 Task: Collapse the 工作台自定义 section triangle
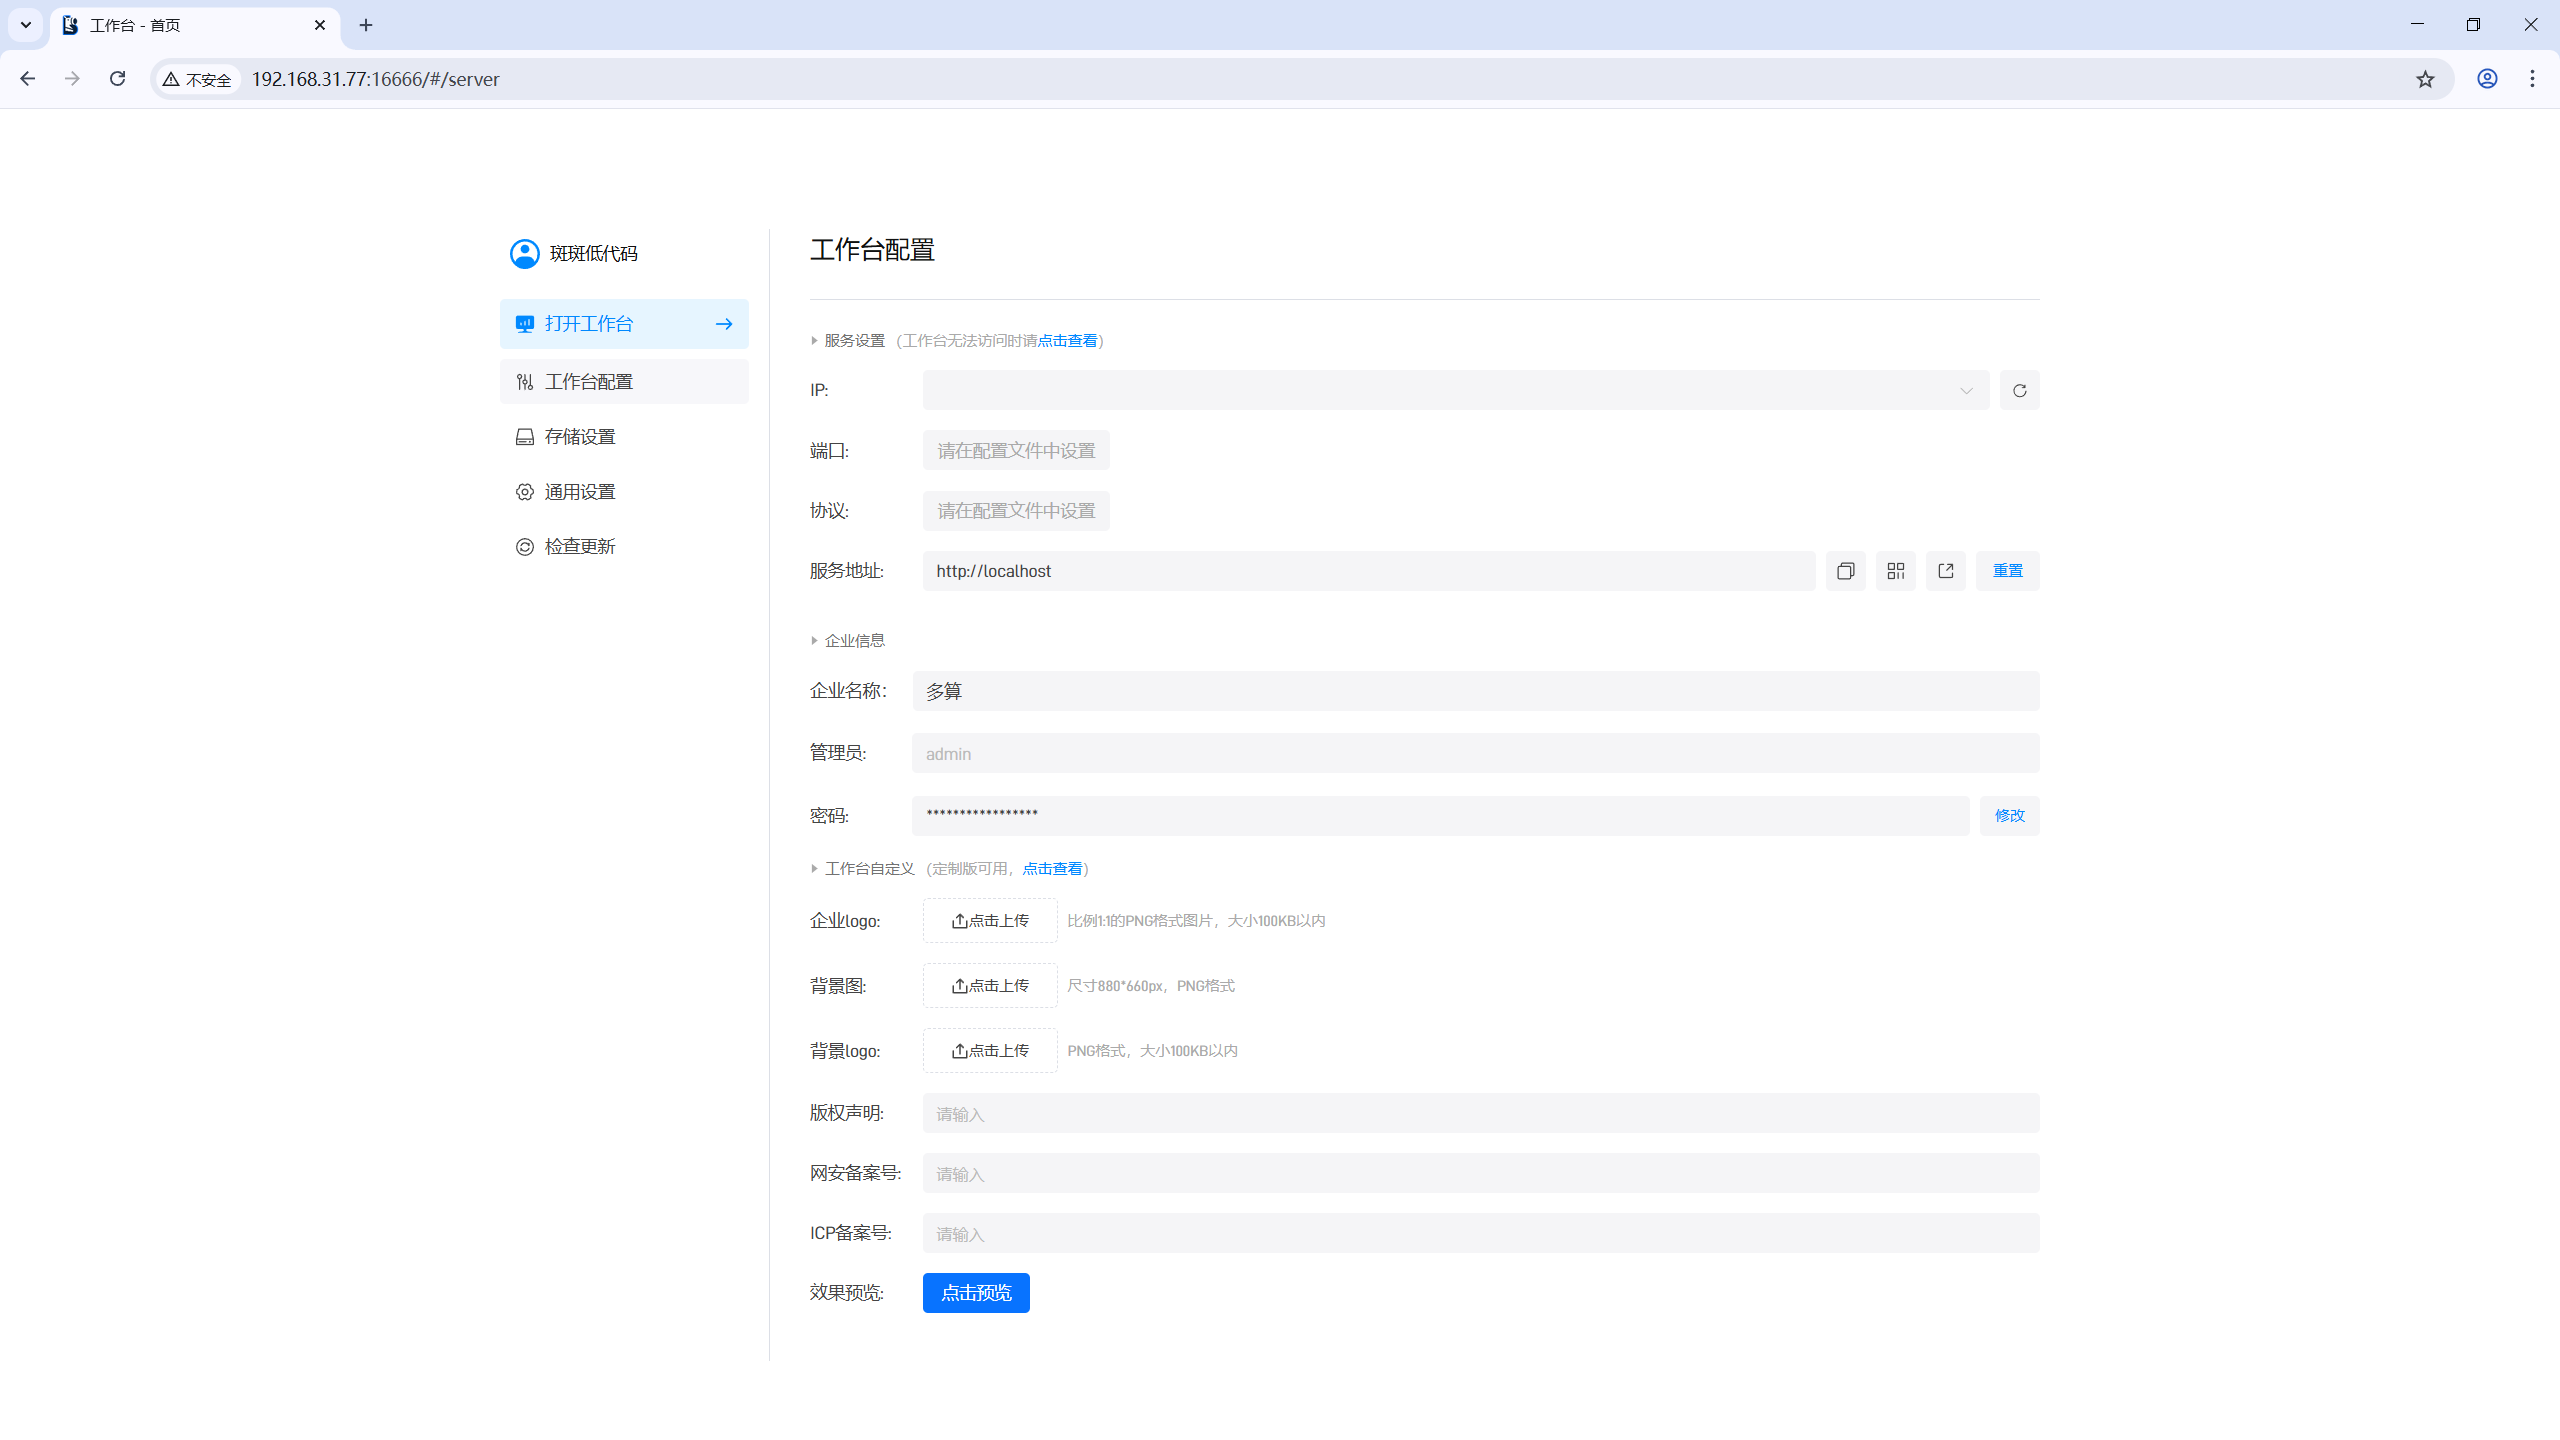coord(814,869)
